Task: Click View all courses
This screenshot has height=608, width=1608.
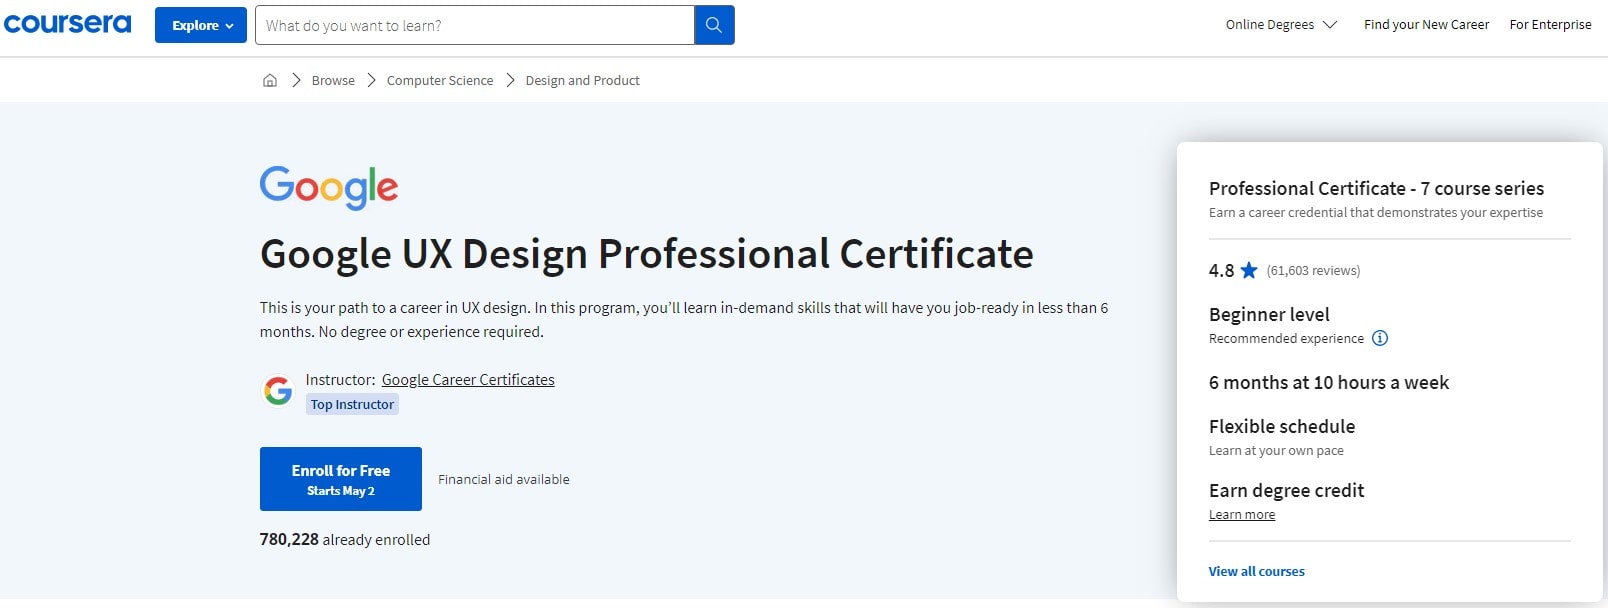Action: [x=1256, y=571]
